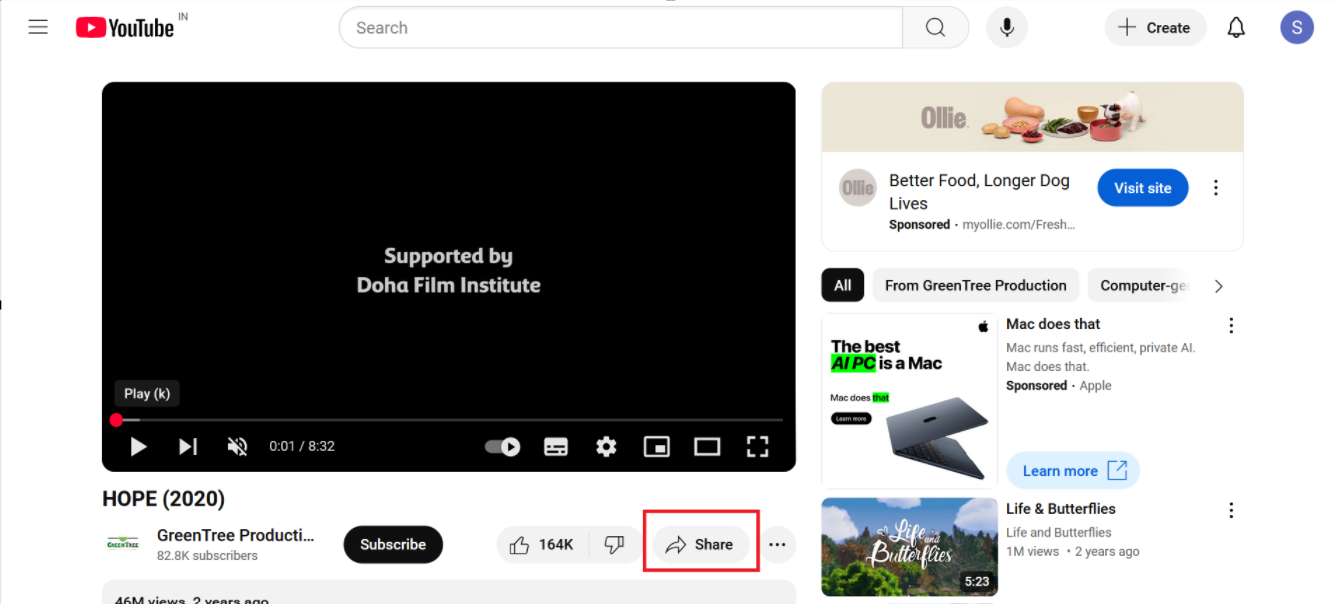1338x604 pixels.
Task: Start voice search with microphone icon
Action: click(1006, 28)
